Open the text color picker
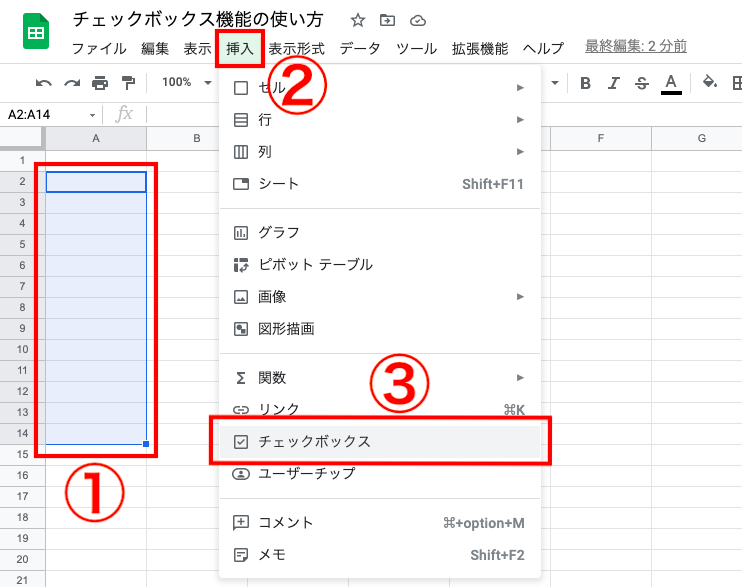 (x=671, y=84)
